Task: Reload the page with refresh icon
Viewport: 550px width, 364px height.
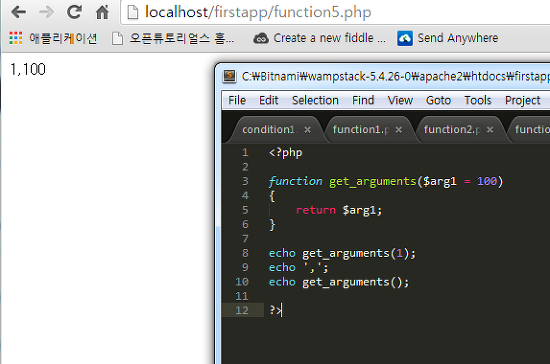Action: click(x=74, y=12)
